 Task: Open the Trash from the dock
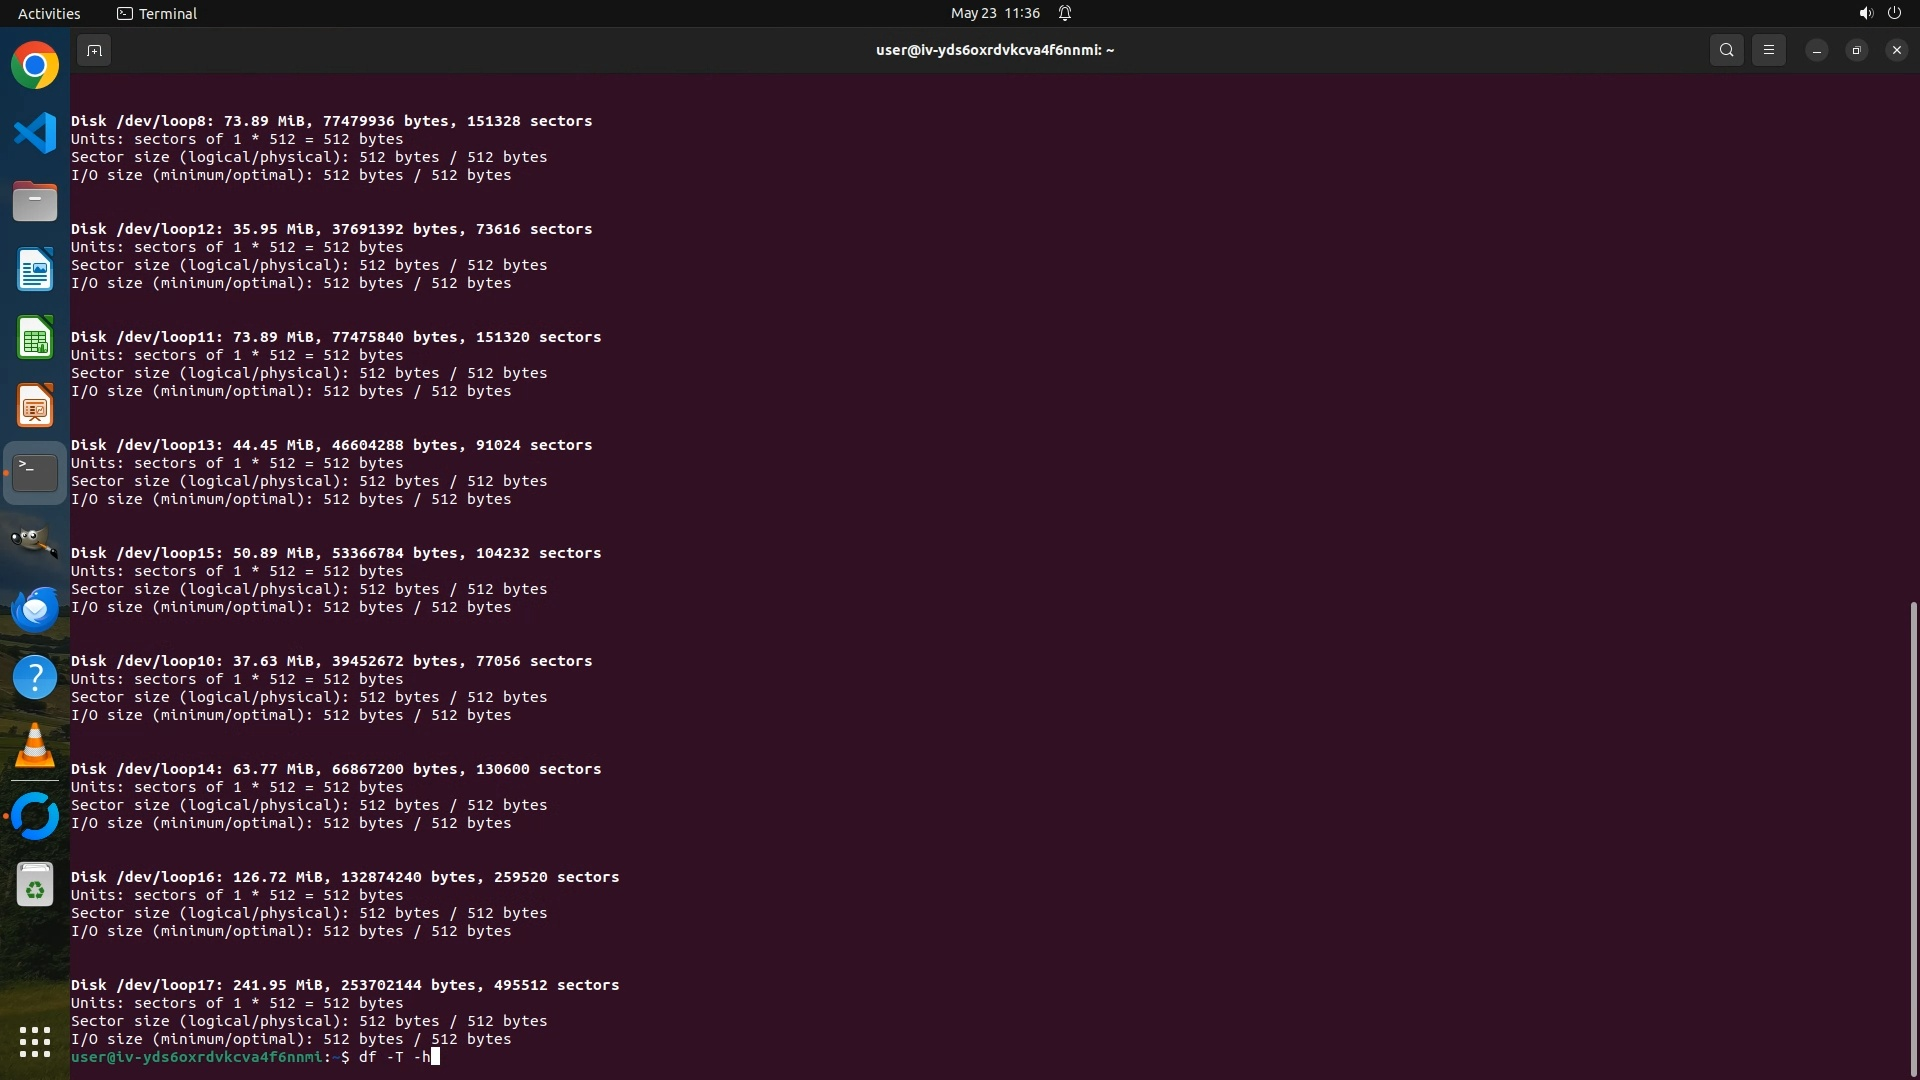[35, 884]
